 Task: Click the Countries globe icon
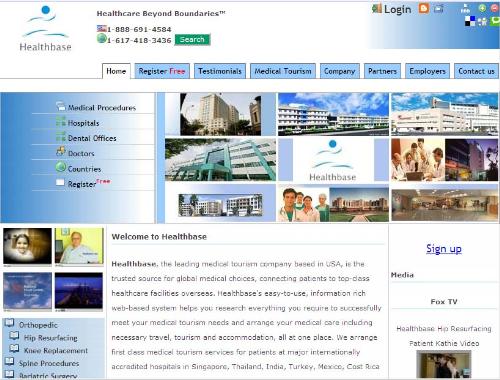point(61,167)
